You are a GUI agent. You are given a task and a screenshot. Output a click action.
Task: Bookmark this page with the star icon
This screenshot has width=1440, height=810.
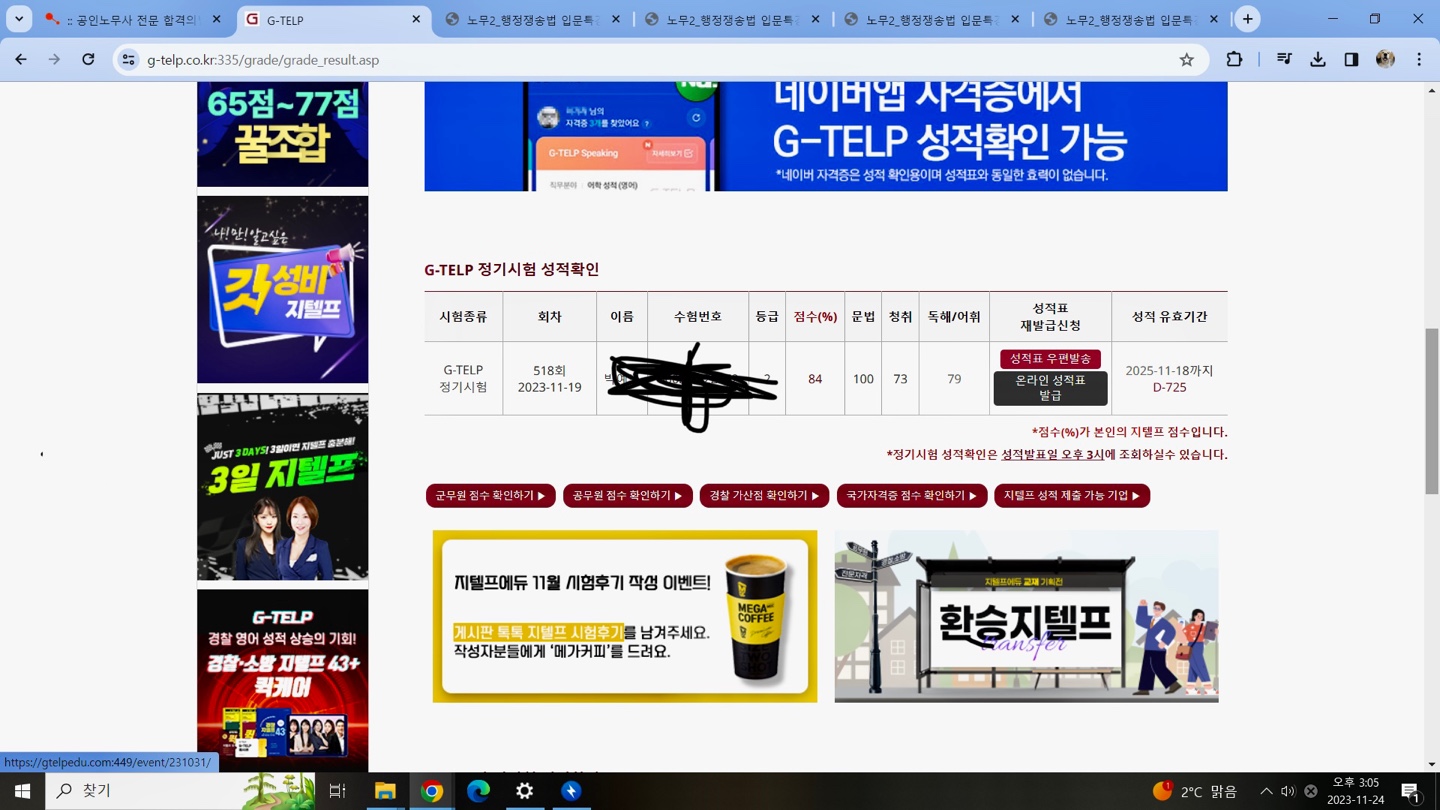point(1186,60)
